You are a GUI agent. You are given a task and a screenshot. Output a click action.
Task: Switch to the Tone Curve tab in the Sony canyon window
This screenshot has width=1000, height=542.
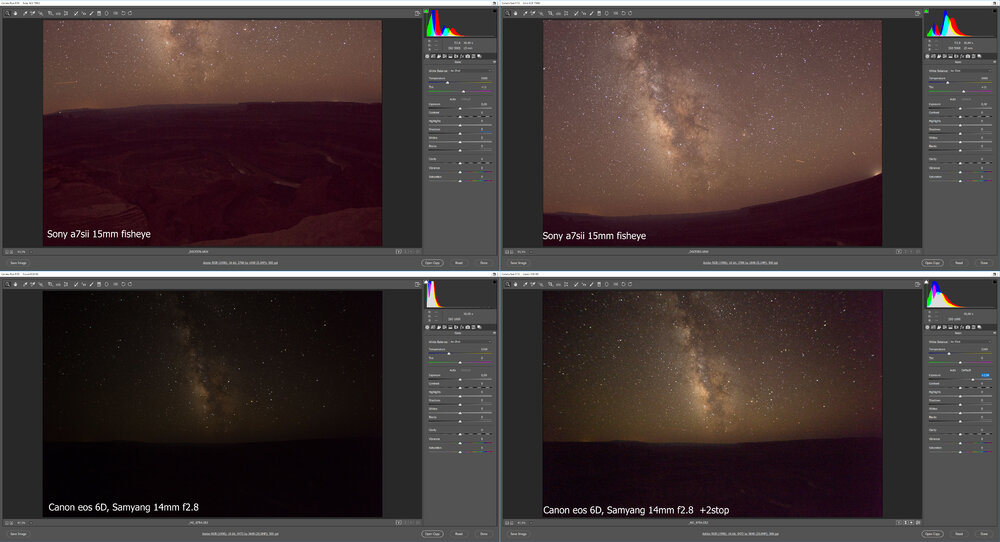[x=434, y=56]
